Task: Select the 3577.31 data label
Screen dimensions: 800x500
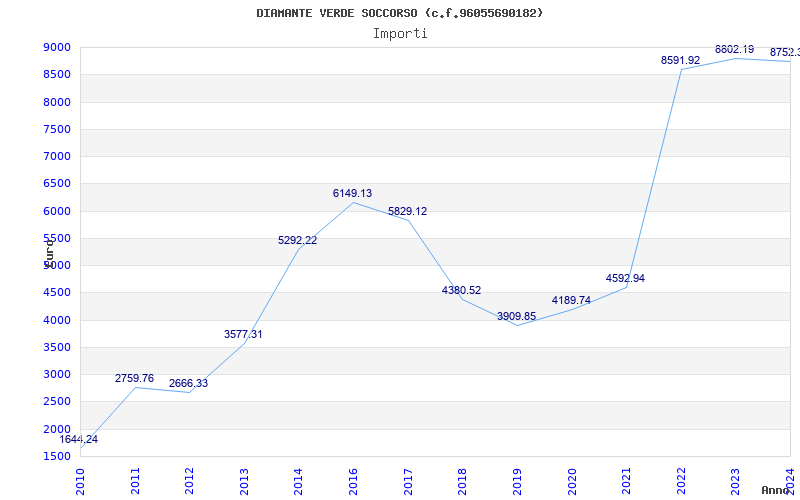Action: tap(243, 334)
